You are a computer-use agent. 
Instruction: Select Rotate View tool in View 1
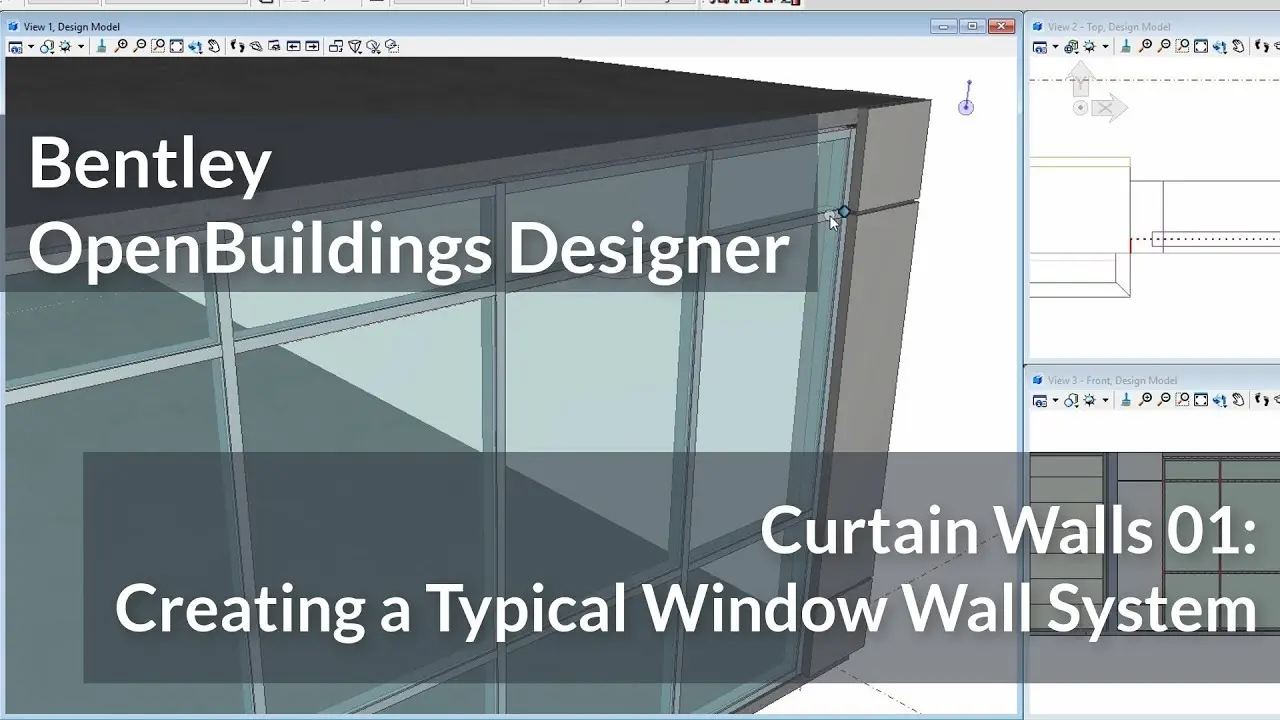196,46
